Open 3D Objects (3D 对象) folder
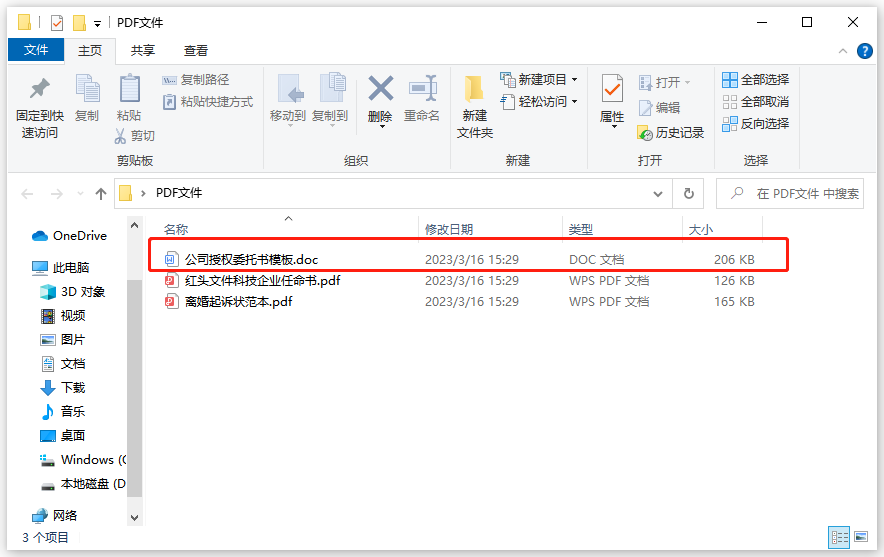 [73, 292]
